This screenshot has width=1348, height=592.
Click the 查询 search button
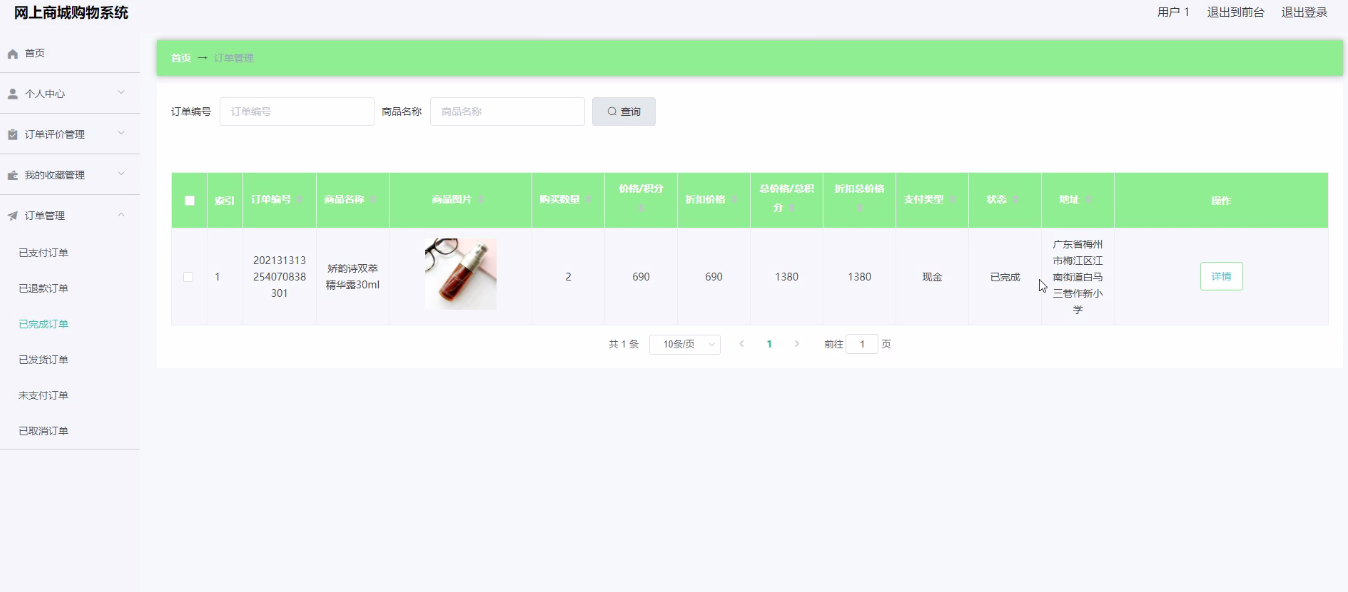tap(624, 112)
